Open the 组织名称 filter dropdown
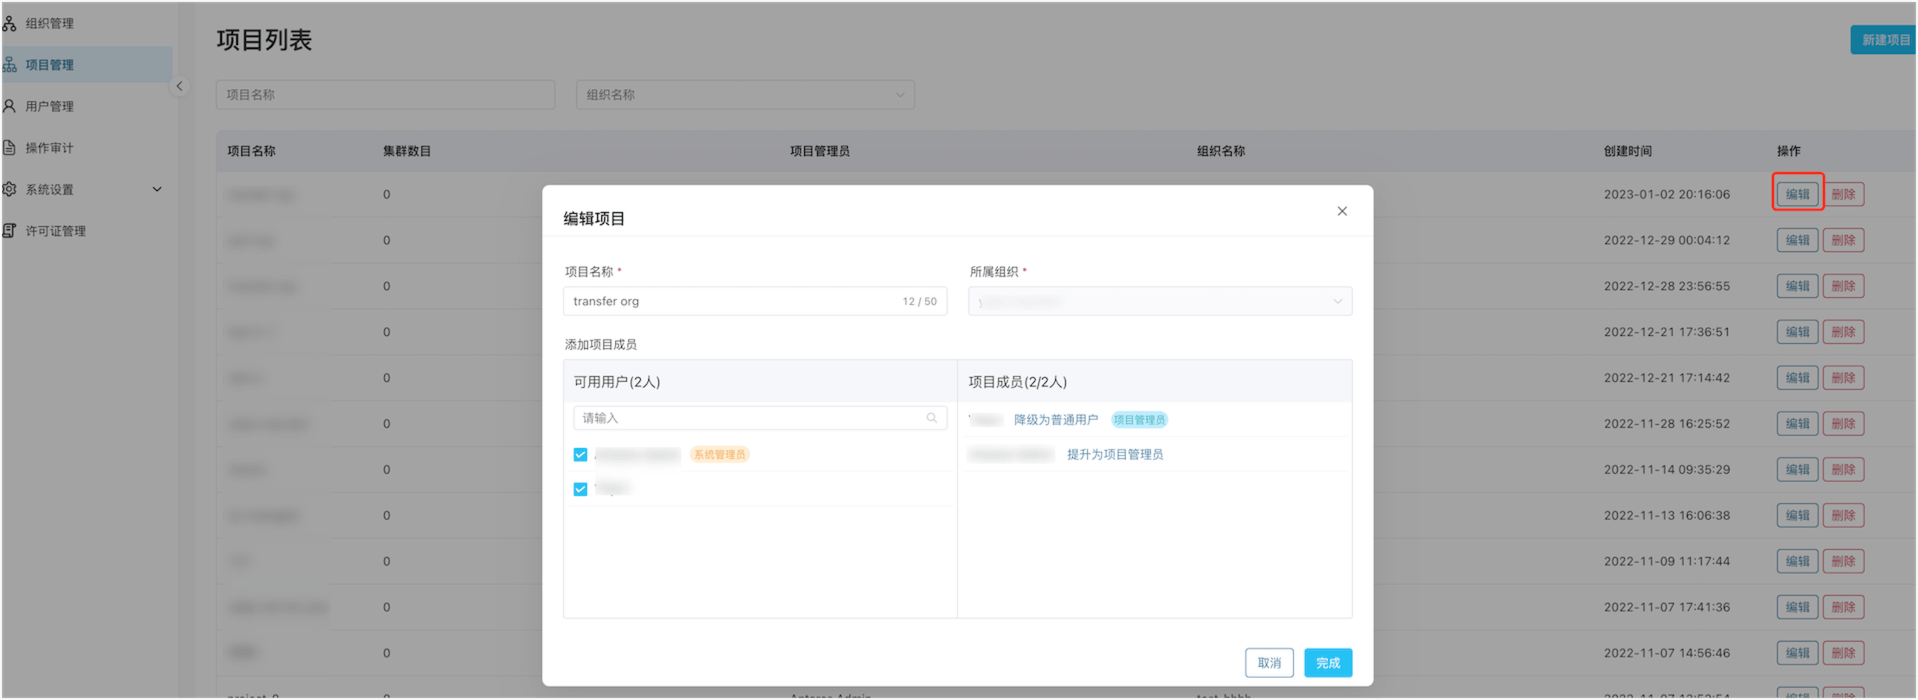The height and width of the screenshot is (700, 1918). click(x=744, y=95)
